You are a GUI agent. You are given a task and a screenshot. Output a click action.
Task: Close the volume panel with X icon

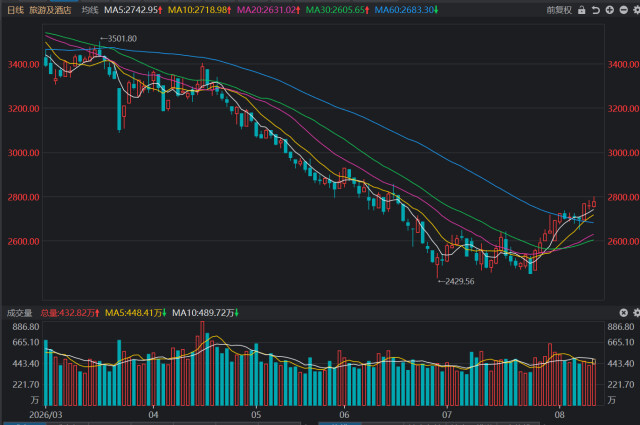[x=623, y=313]
